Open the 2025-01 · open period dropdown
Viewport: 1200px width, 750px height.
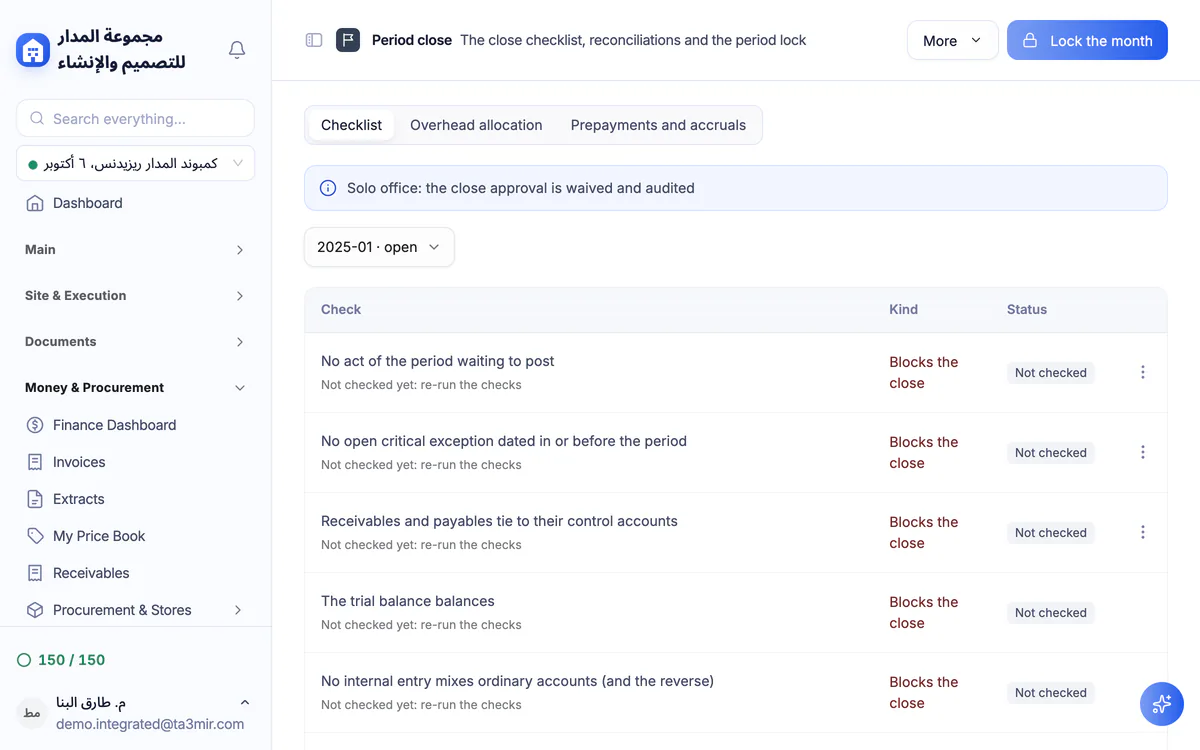click(x=379, y=247)
